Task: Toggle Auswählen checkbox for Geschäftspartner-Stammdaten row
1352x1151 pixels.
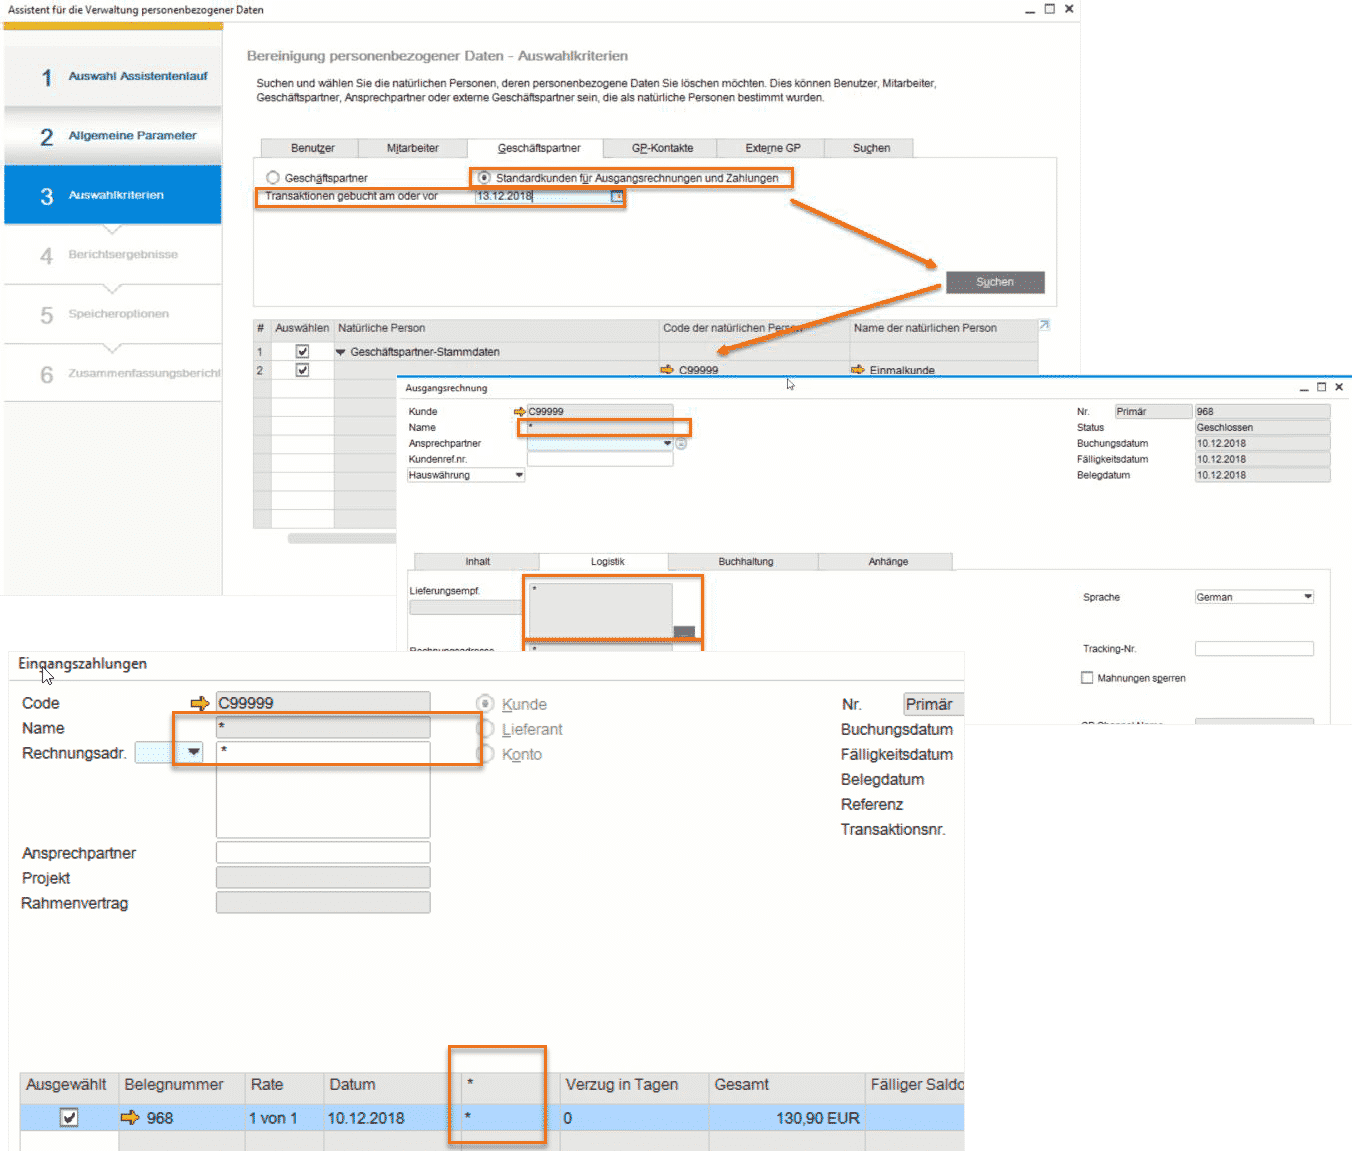Action: 302,352
